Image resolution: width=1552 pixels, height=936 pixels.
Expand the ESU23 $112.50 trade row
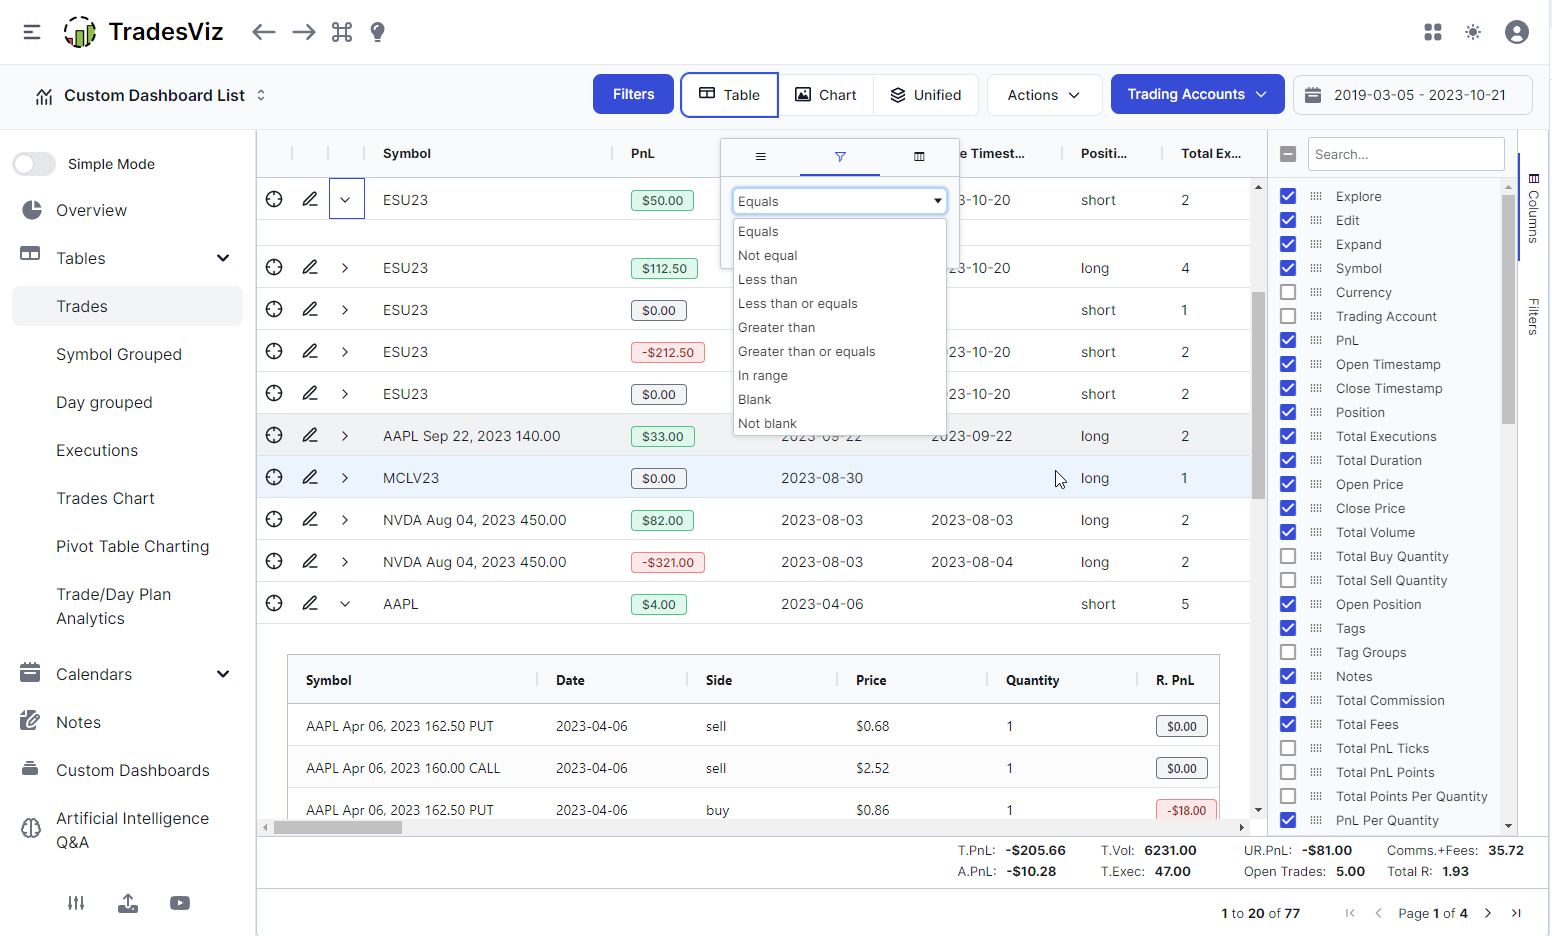(x=345, y=267)
